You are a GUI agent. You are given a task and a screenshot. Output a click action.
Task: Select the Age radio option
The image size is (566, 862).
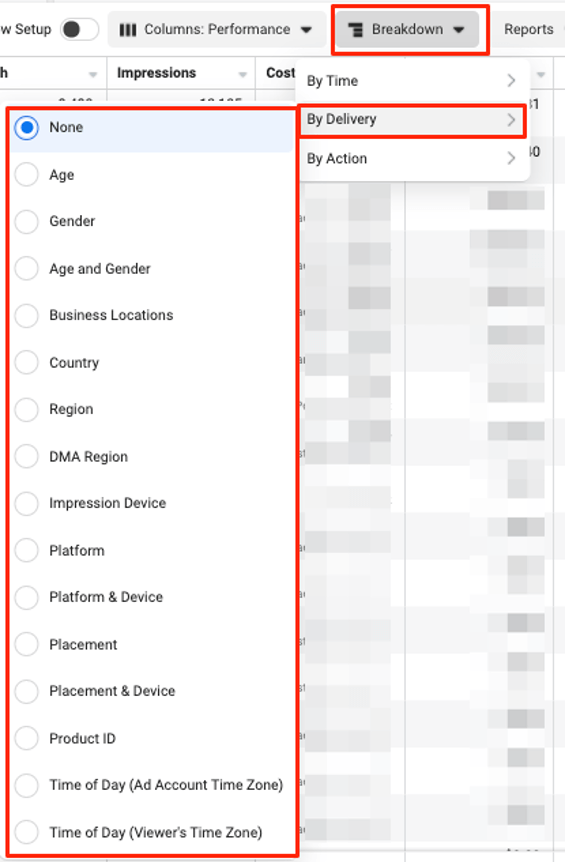pyautogui.click(x=26, y=175)
